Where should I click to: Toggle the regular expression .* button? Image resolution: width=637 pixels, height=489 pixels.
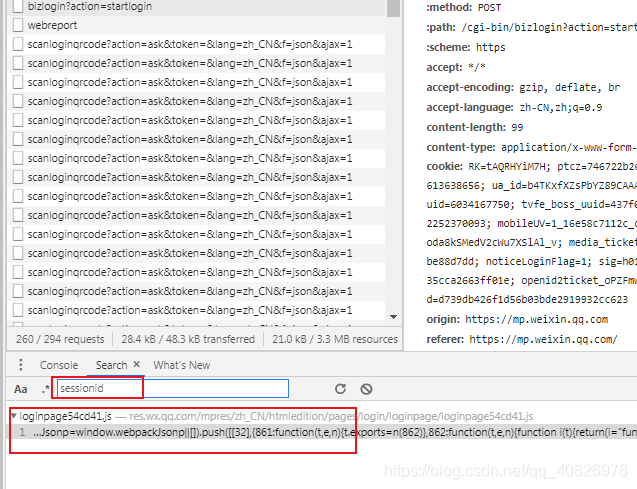(46, 389)
